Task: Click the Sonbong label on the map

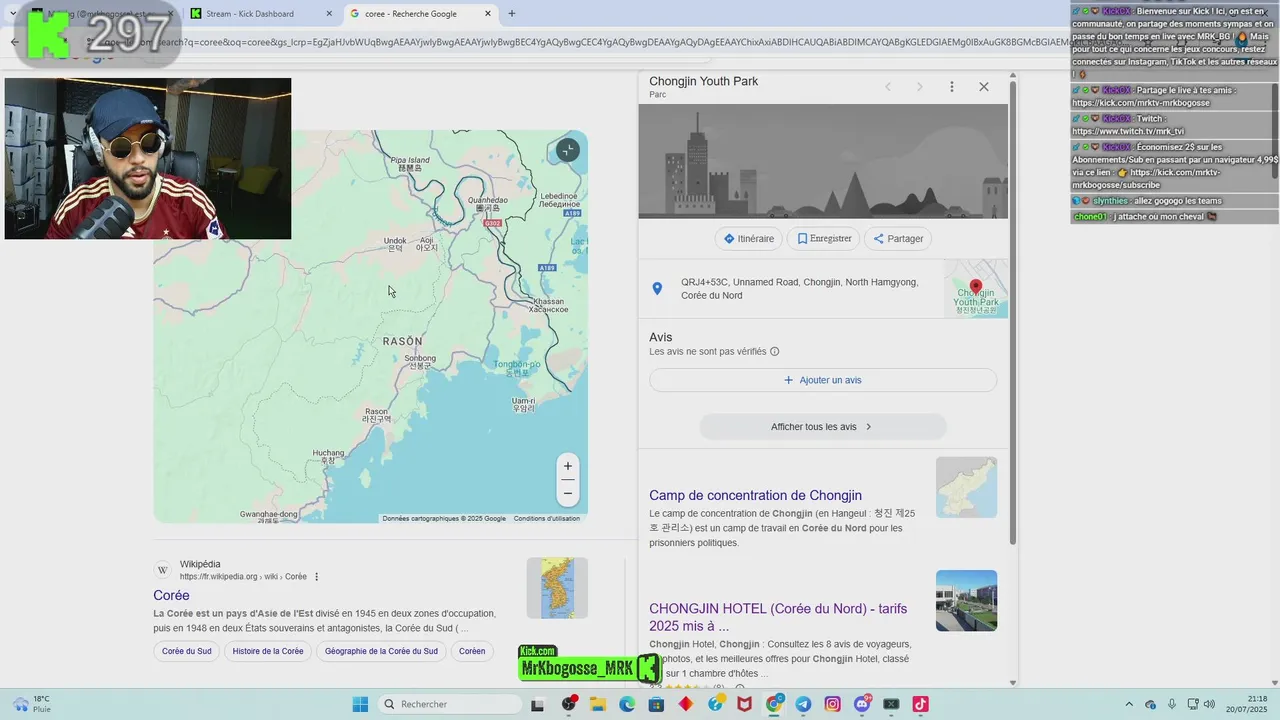Action: coord(420,361)
